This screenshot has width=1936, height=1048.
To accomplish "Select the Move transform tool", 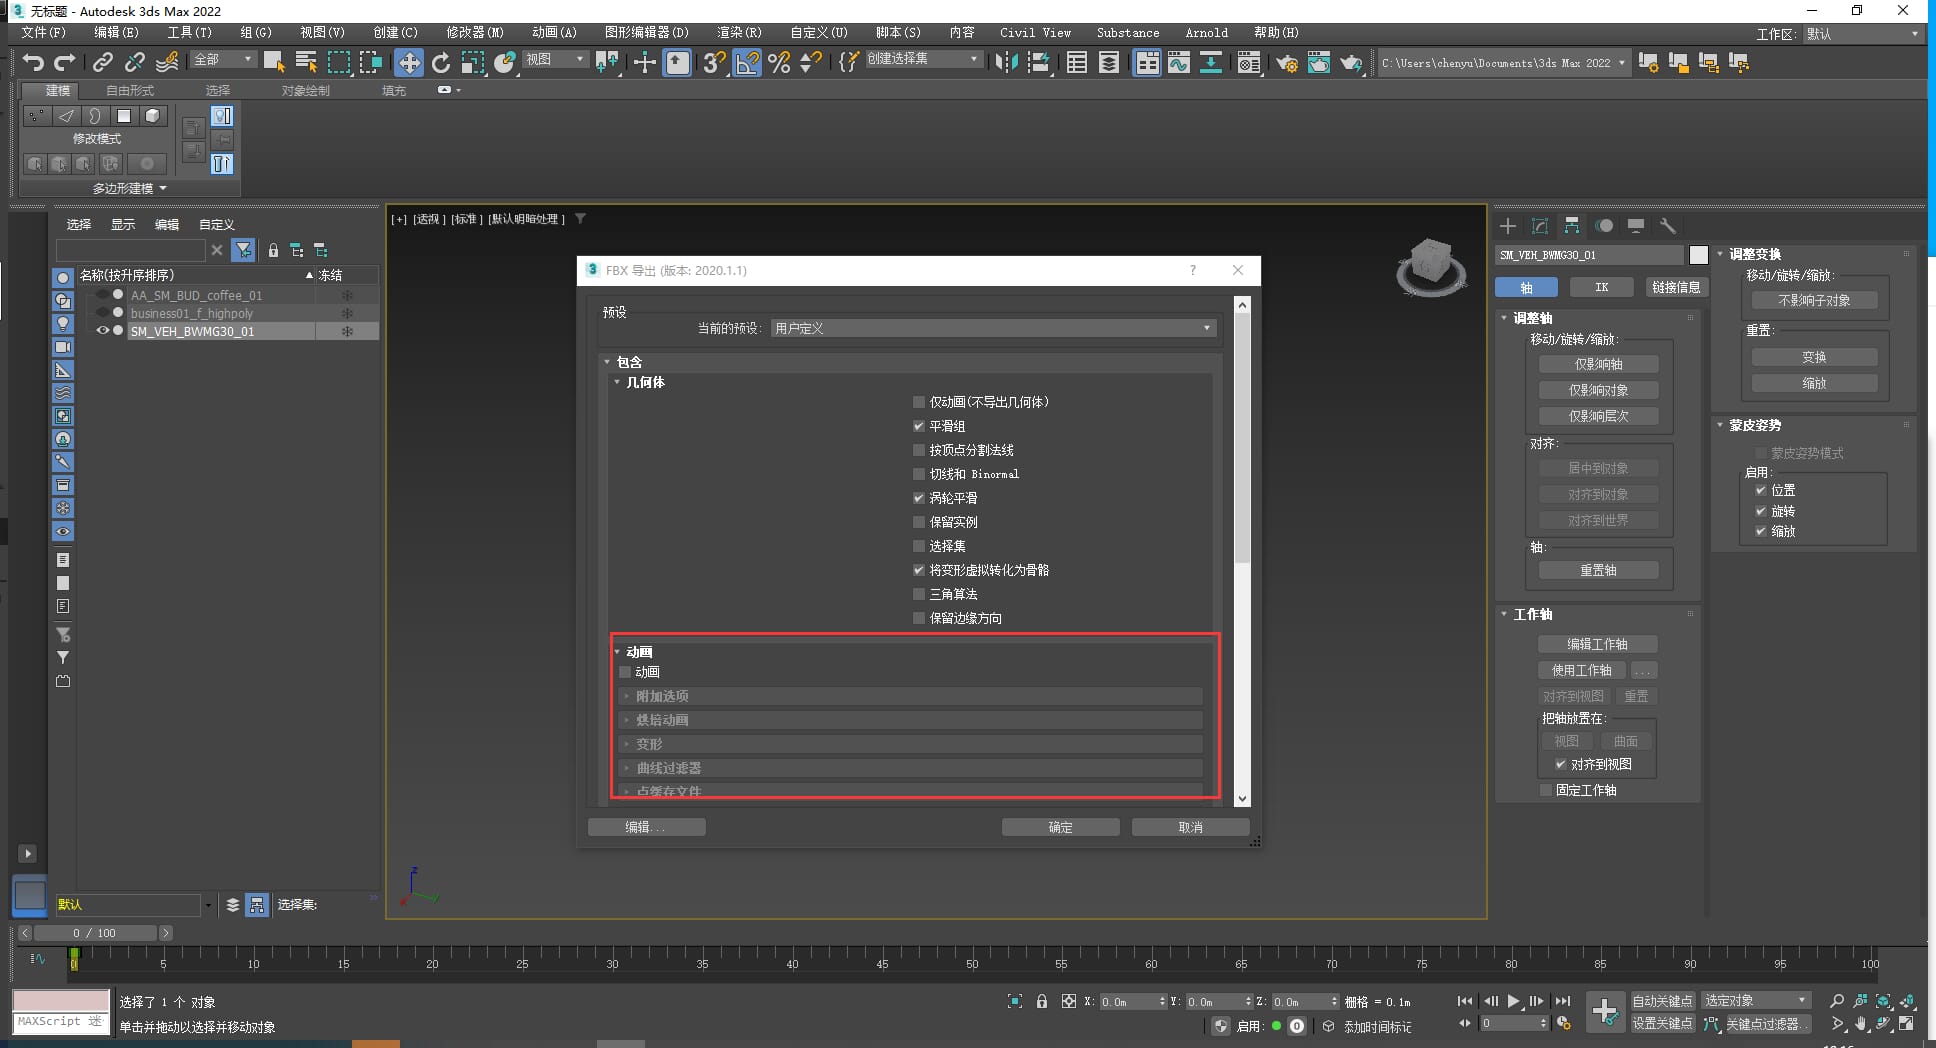I will pyautogui.click(x=408, y=63).
